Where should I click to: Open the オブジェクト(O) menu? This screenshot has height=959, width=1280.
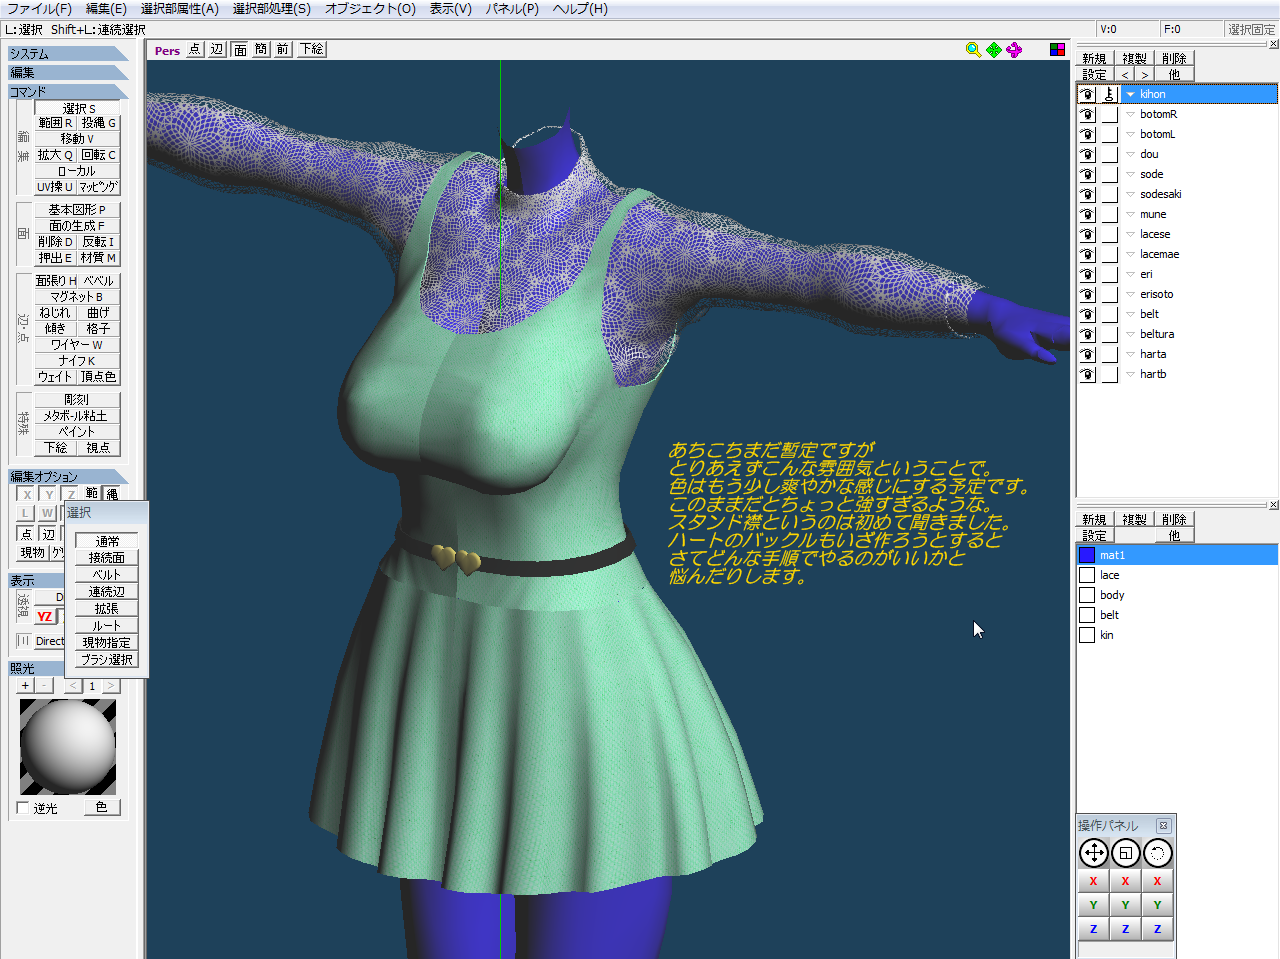[x=370, y=9]
